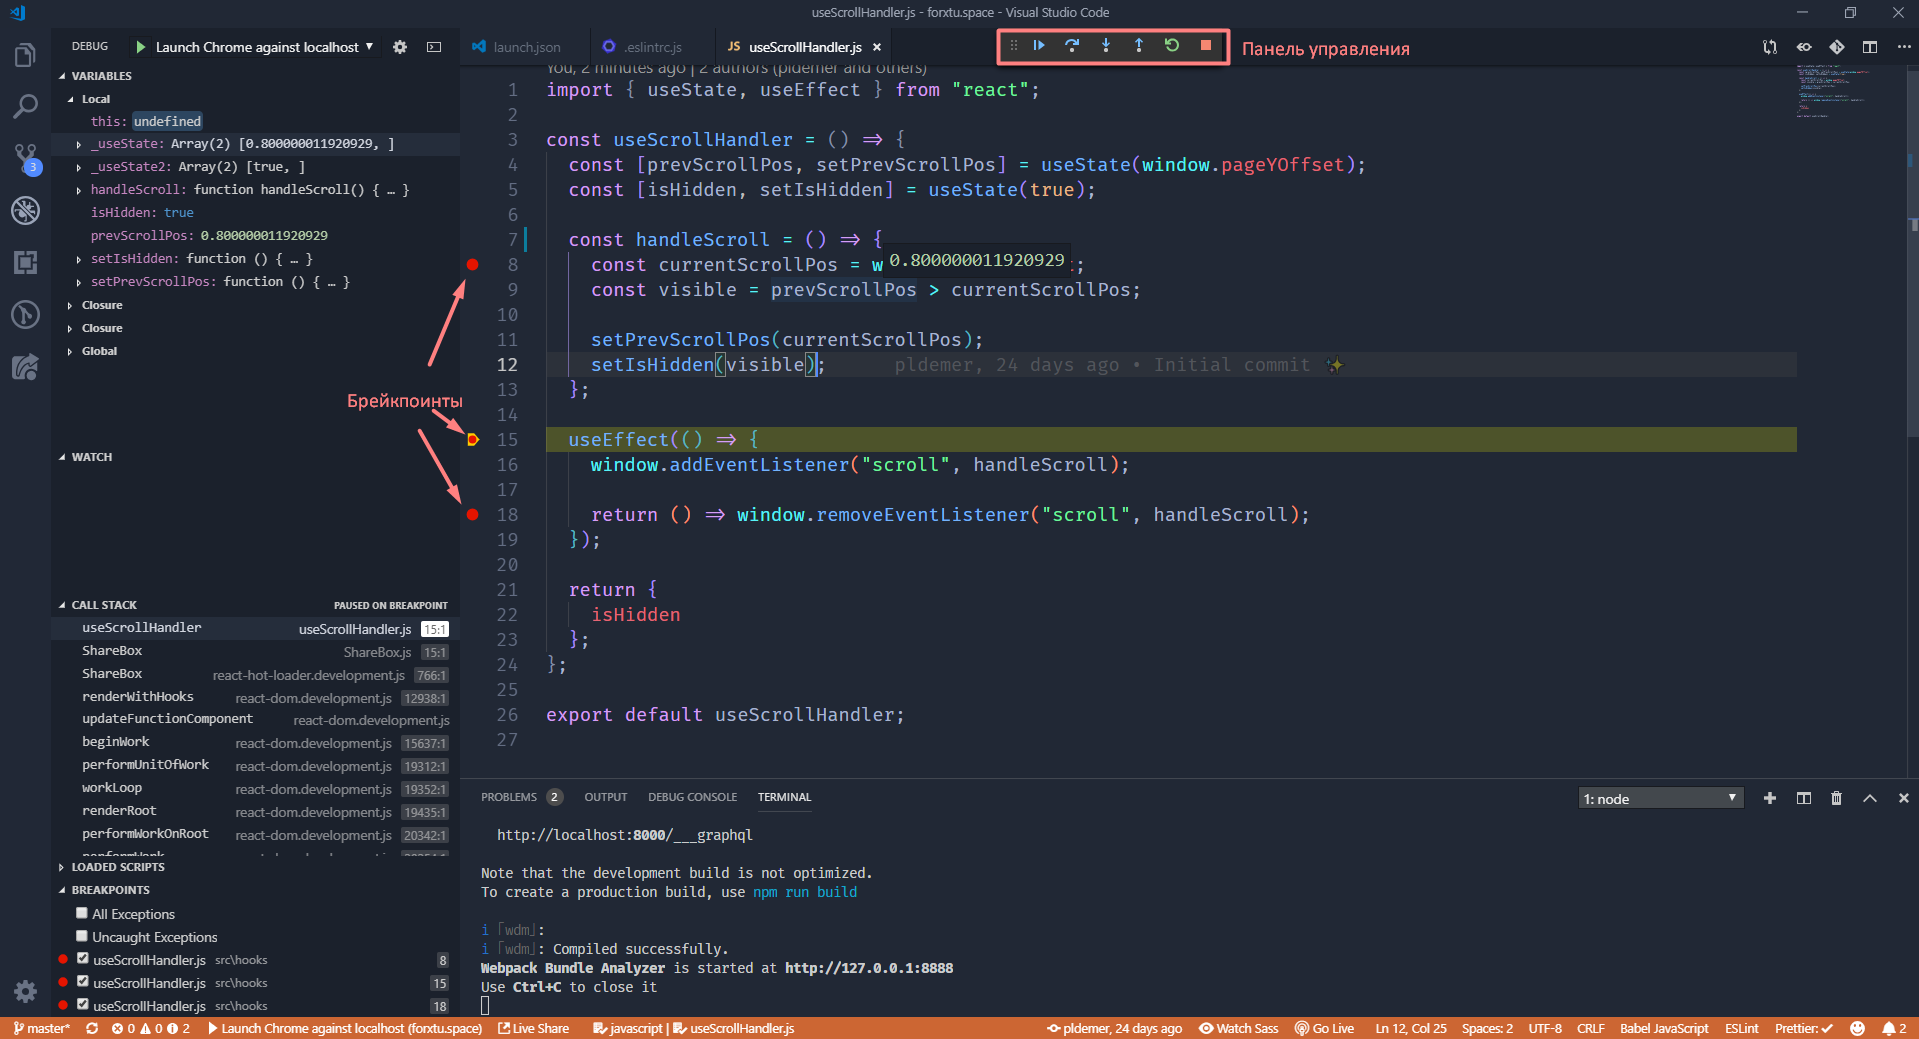The height and width of the screenshot is (1039, 1919).
Task: Click feedback smiley in status bar
Action: click(1857, 1028)
